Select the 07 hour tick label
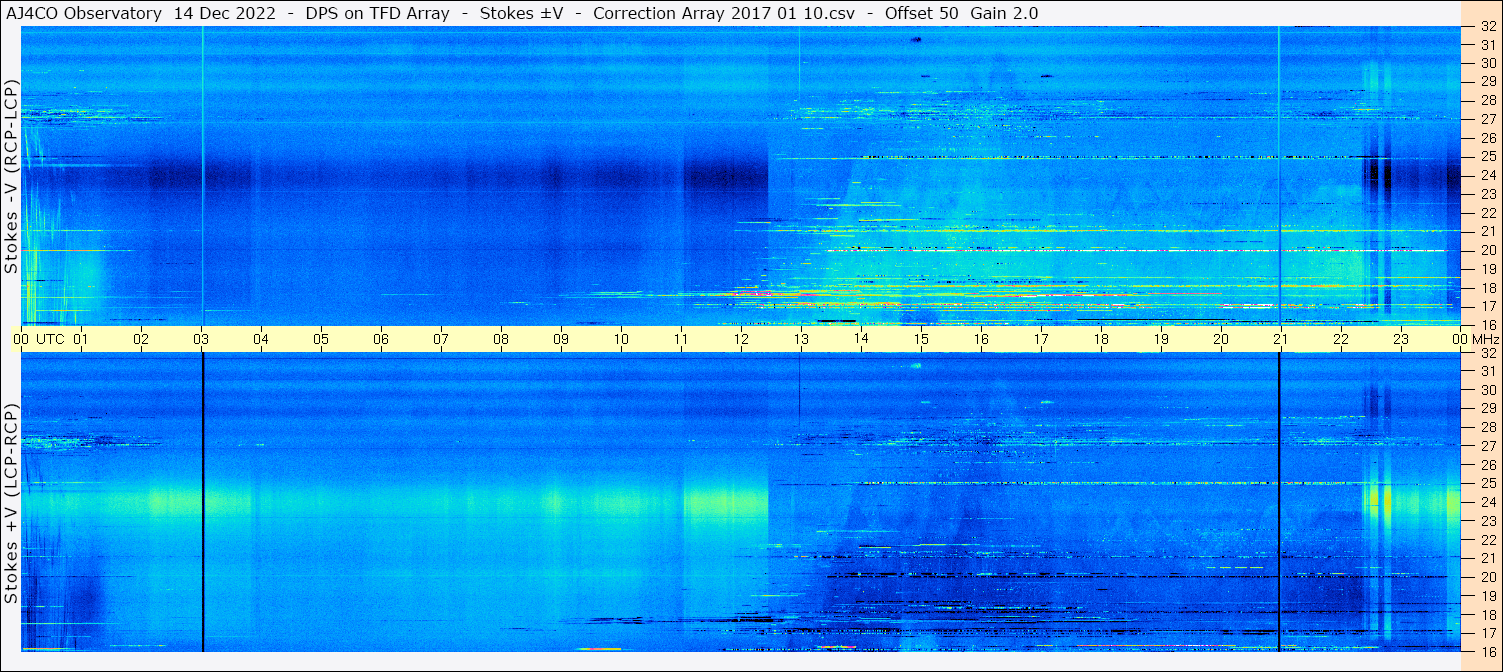Viewport: 1503px width, 672px height. [x=441, y=339]
